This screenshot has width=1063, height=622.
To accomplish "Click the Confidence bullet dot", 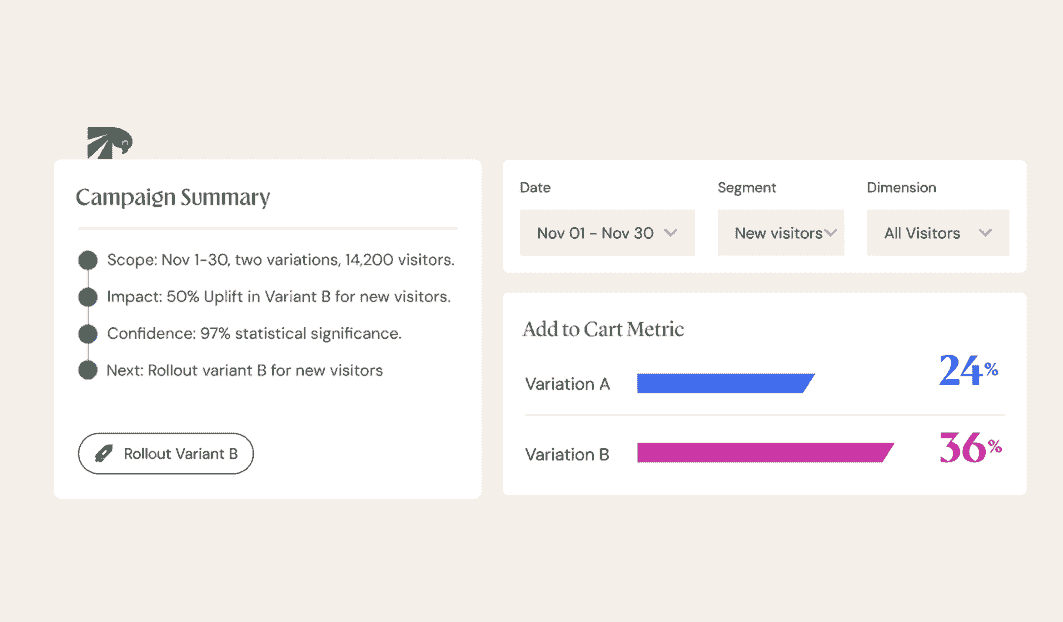I will point(87,334).
